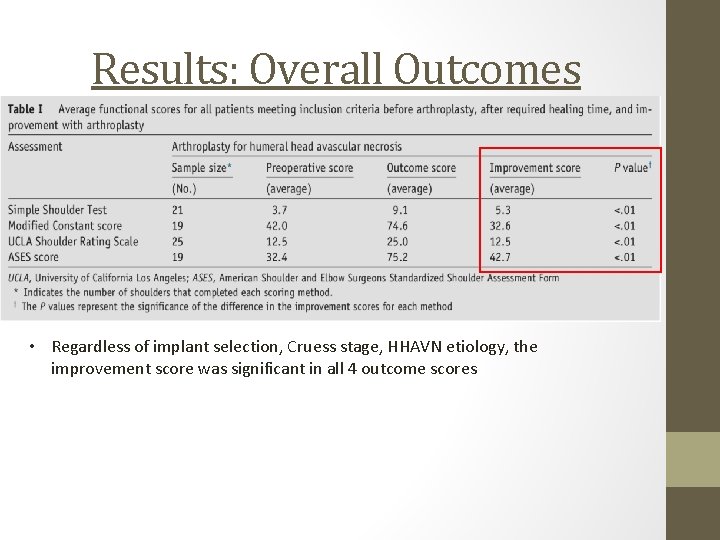The height and width of the screenshot is (540, 720).
Task: Click preoperative score 3.7
Action: coord(280,210)
